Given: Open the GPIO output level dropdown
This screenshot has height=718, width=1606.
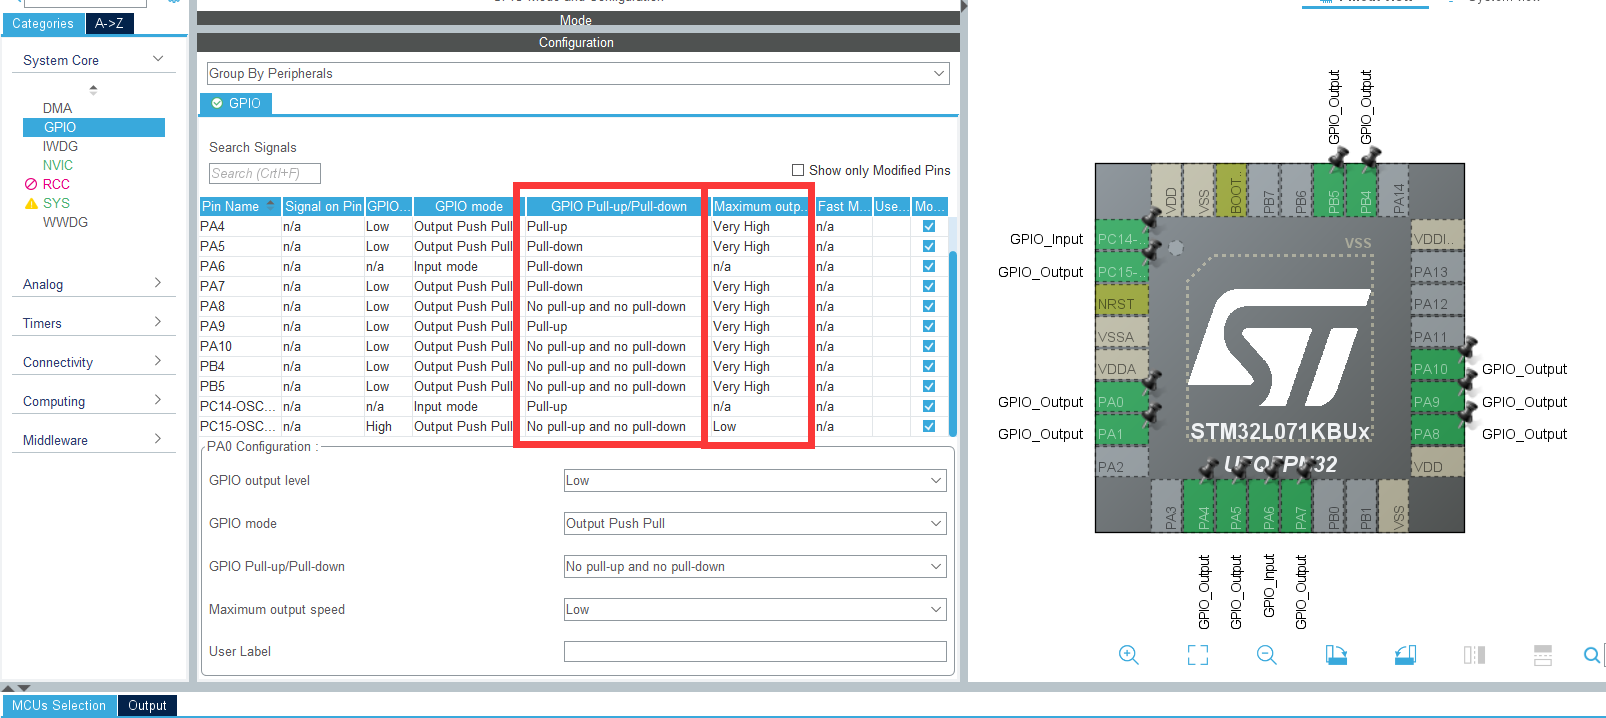Looking at the screenshot, I should click(x=755, y=481).
